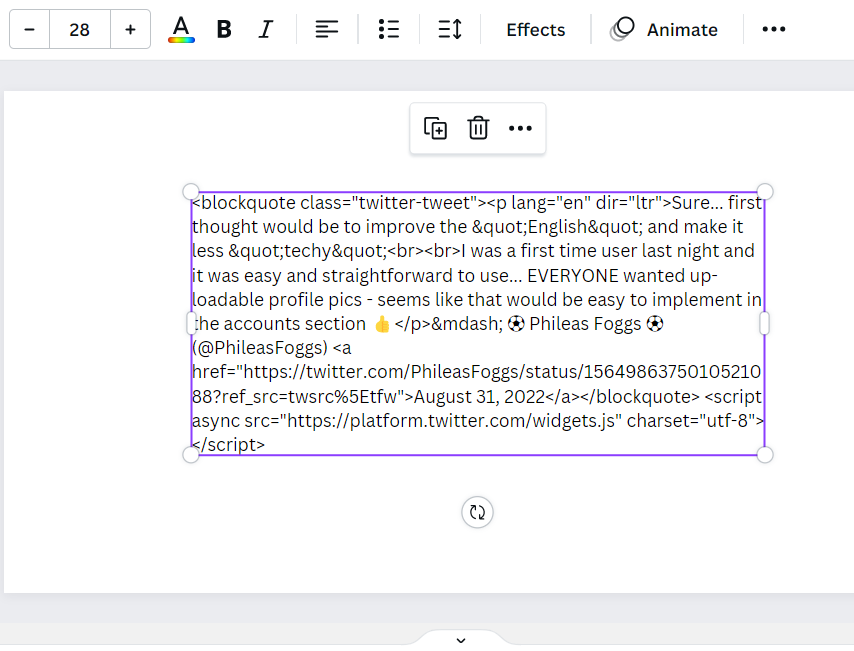Open more options for selected element

[x=520, y=129]
